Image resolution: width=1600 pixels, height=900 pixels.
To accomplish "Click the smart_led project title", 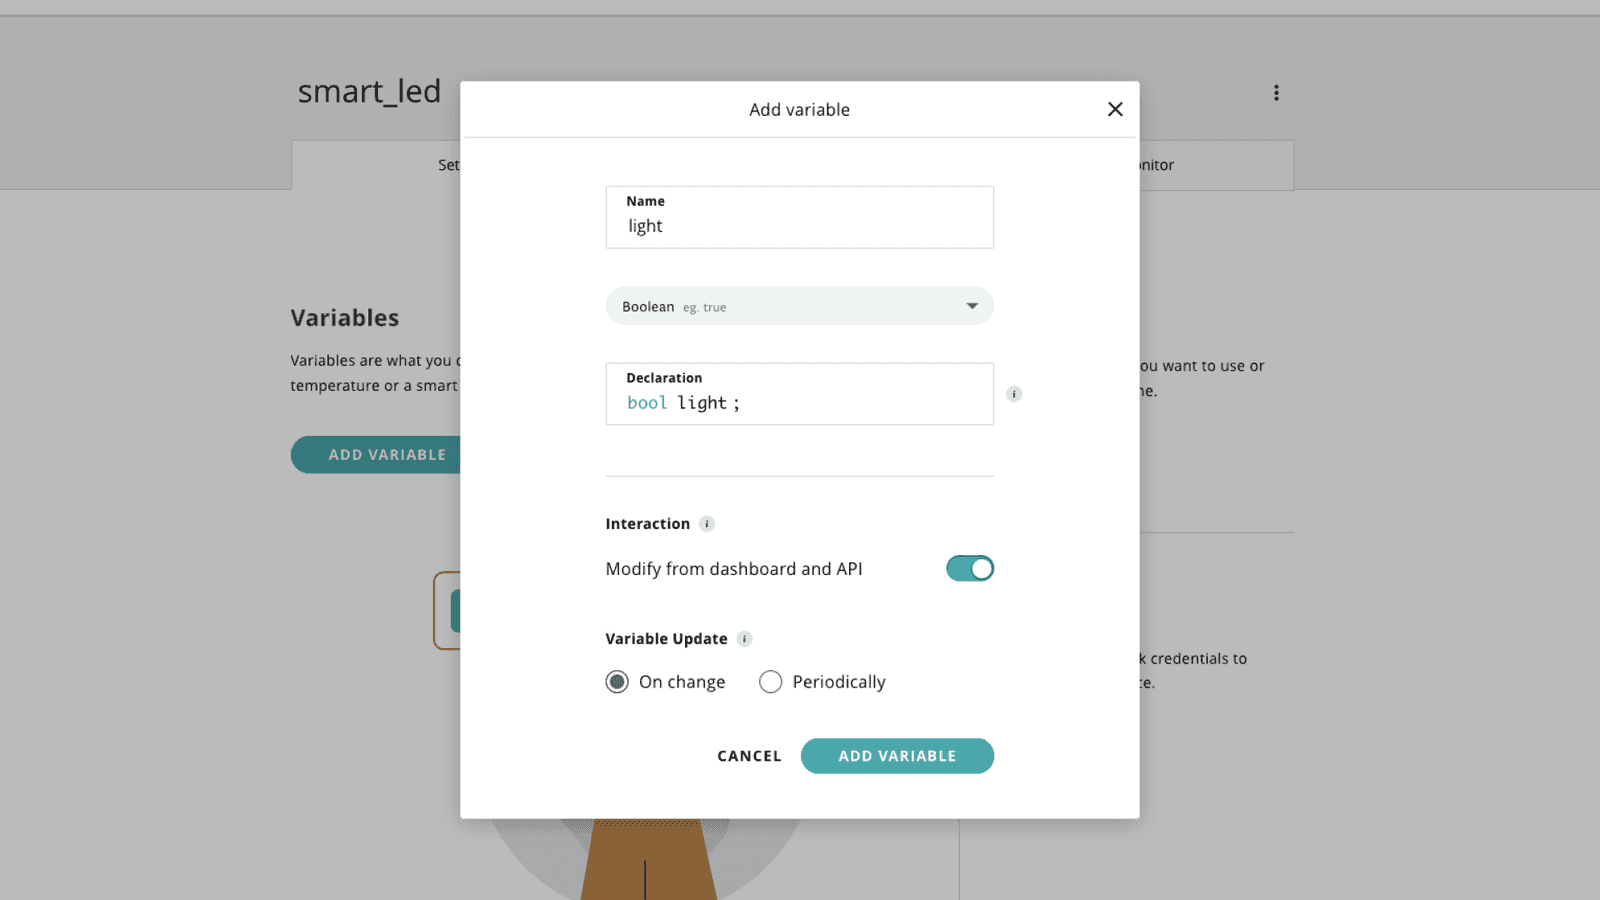I will pyautogui.click(x=369, y=91).
